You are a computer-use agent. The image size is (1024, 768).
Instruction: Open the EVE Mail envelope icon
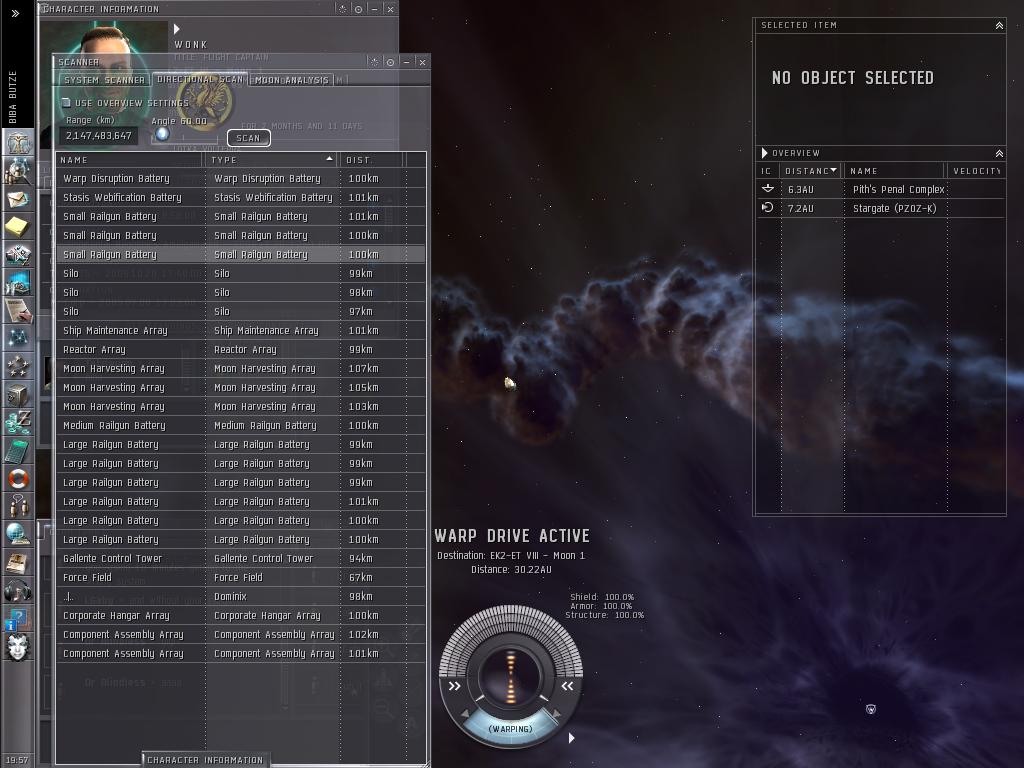click(x=18, y=199)
